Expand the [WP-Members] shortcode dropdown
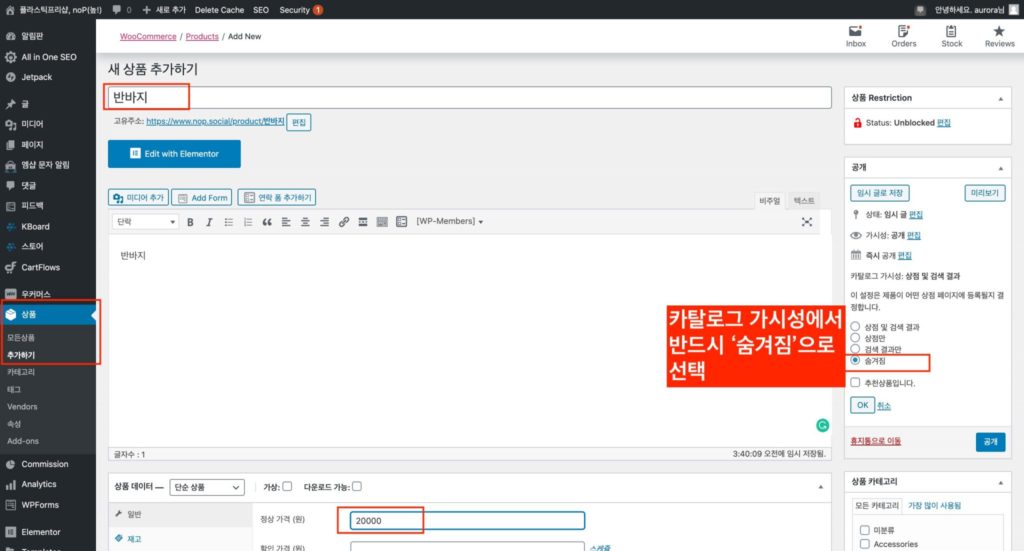Viewport: 1024px width, 551px height. (x=450, y=222)
